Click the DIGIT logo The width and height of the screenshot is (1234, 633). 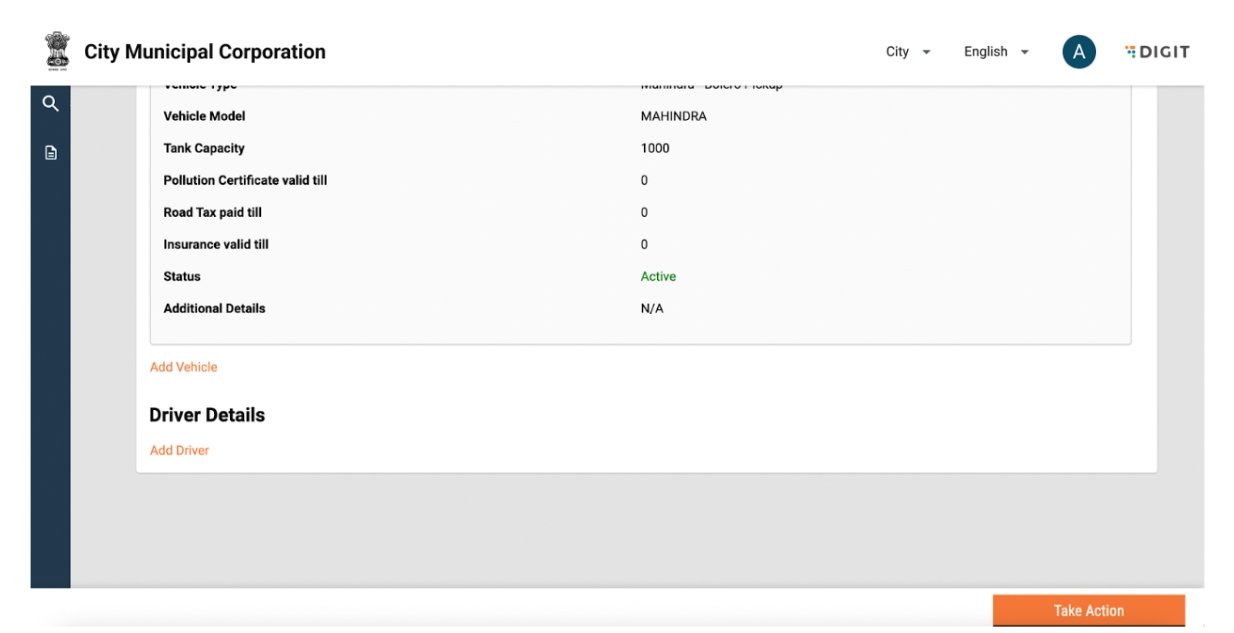point(1157,52)
